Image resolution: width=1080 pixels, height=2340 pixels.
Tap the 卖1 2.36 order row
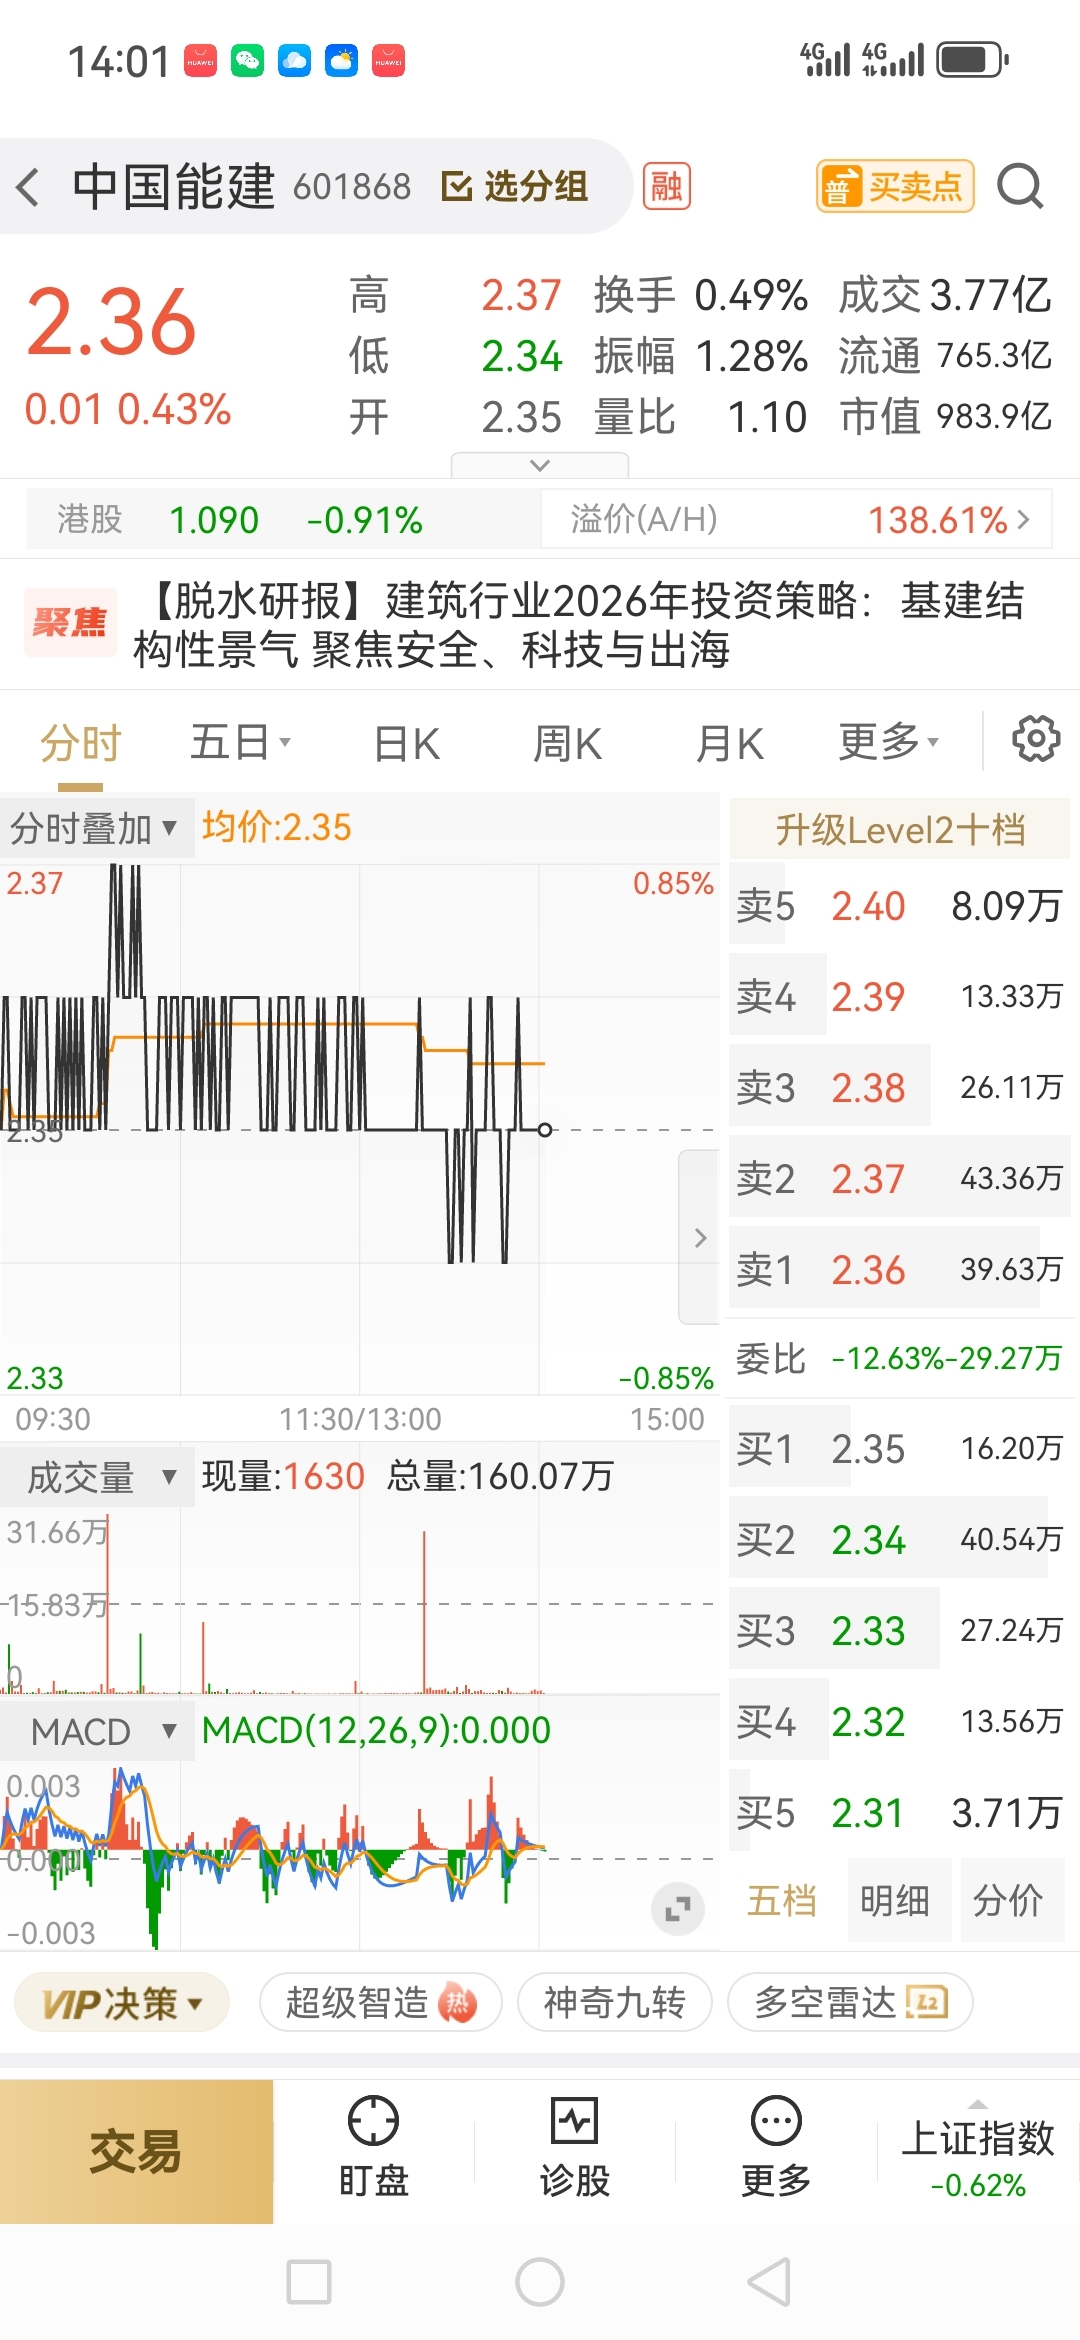click(900, 1269)
